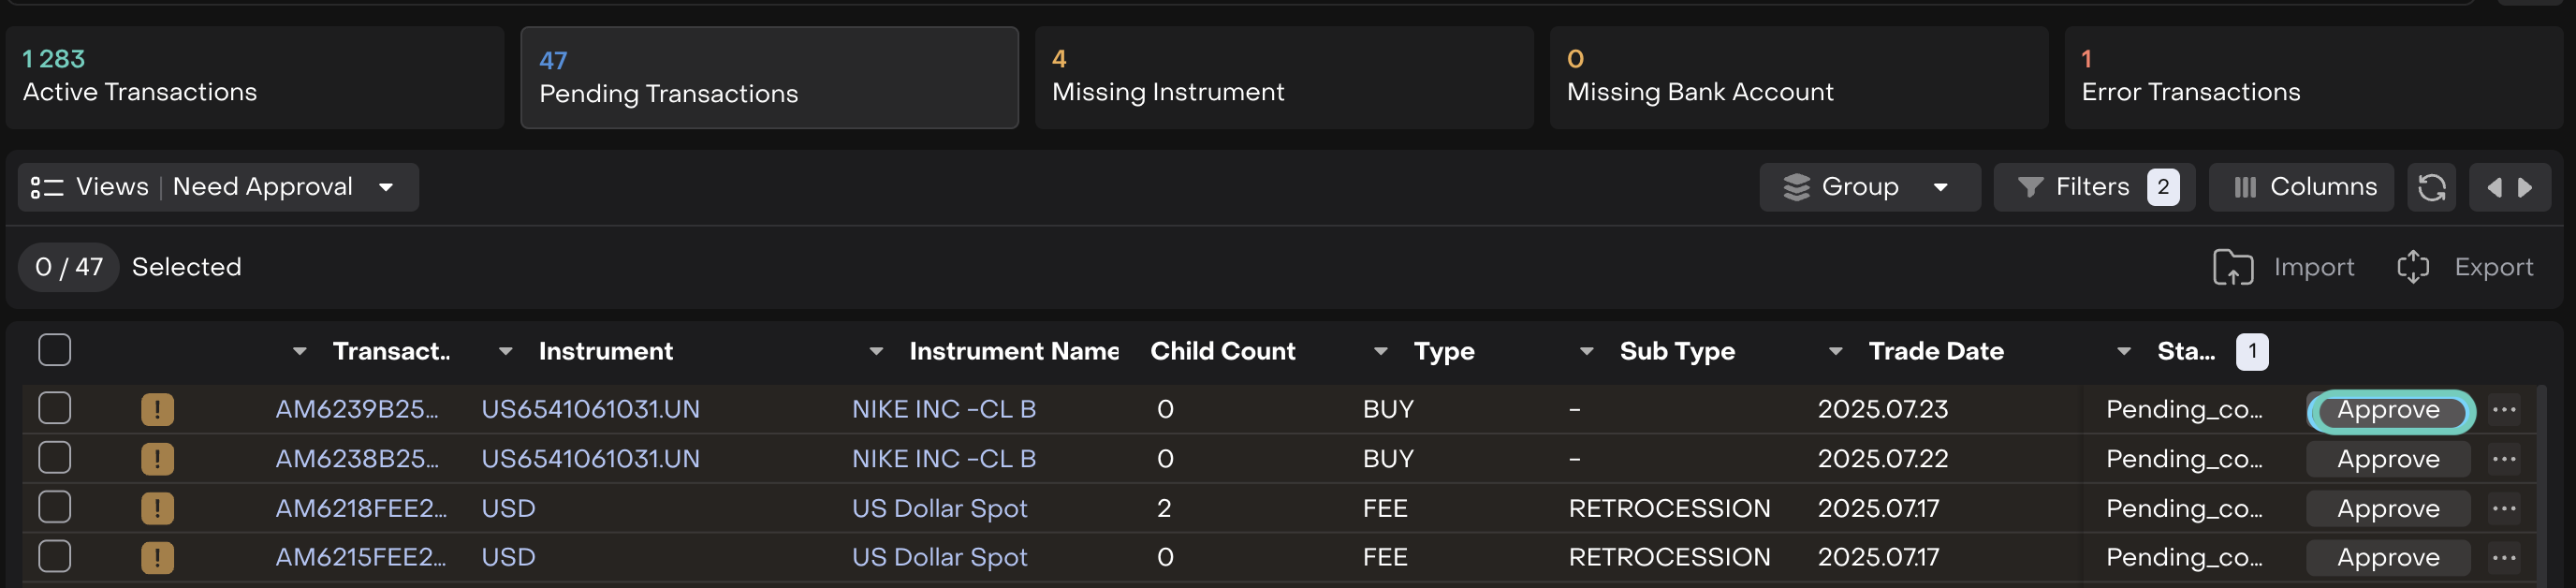Toggle the select-all header checkbox
The width and height of the screenshot is (2576, 588).
(x=55, y=350)
